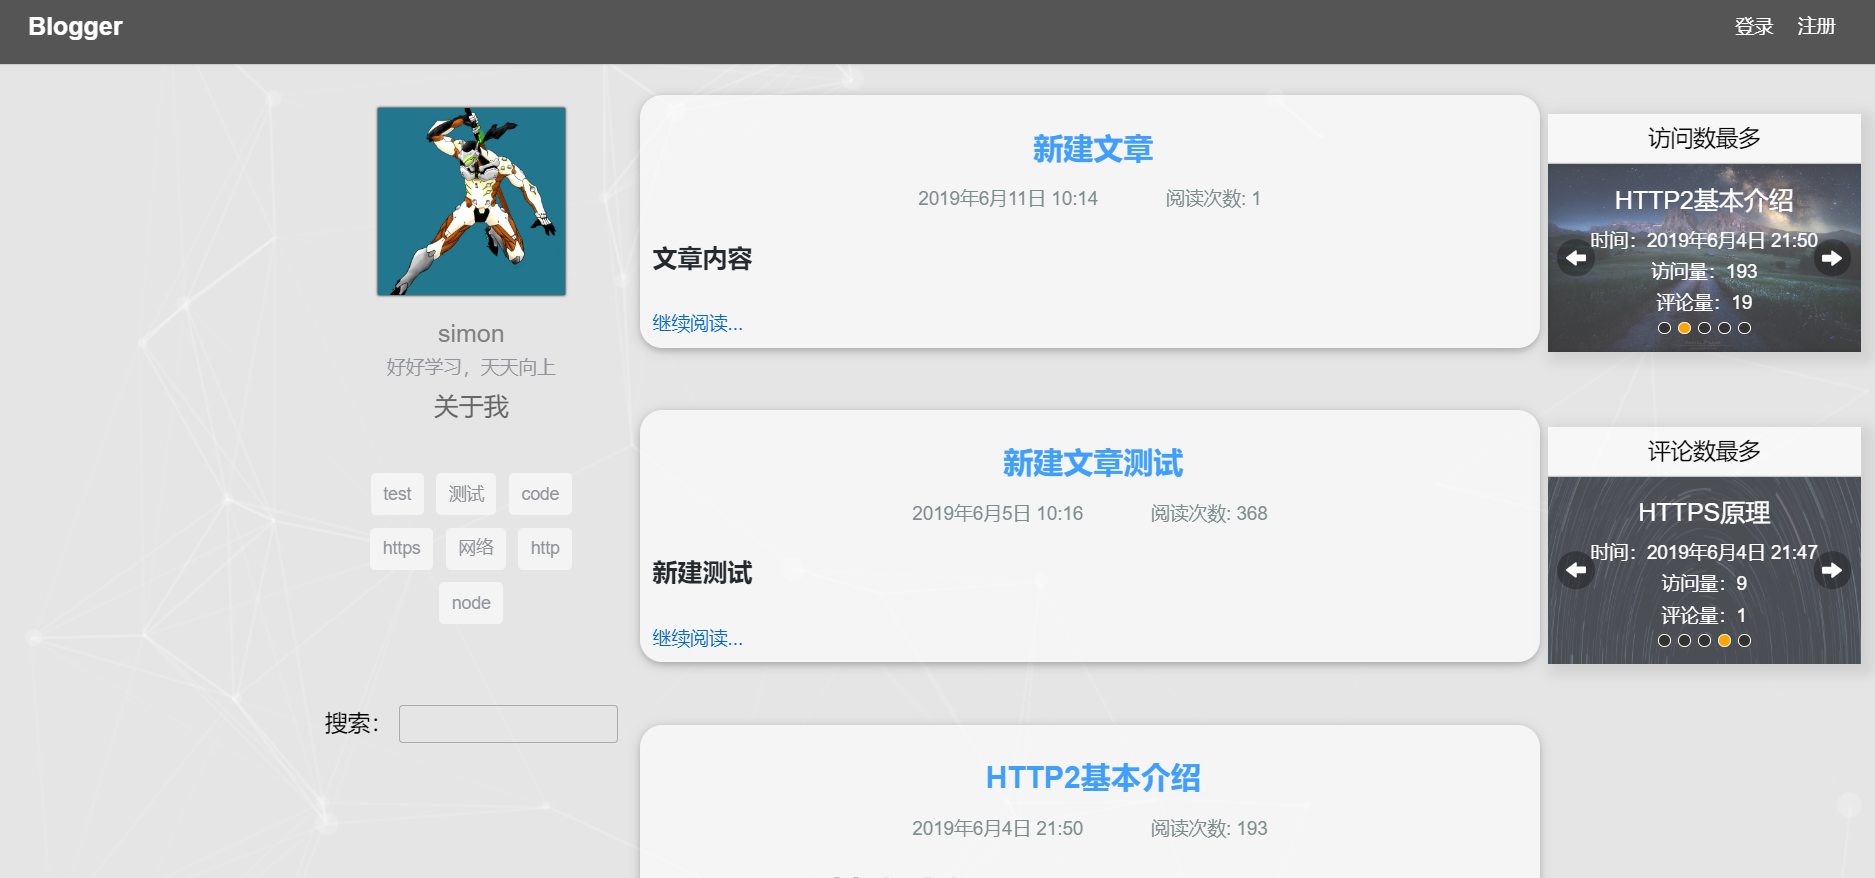1875x878 pixels.
Task: Go to next slide in 访问数最多 carousel
Action: 1832,258
